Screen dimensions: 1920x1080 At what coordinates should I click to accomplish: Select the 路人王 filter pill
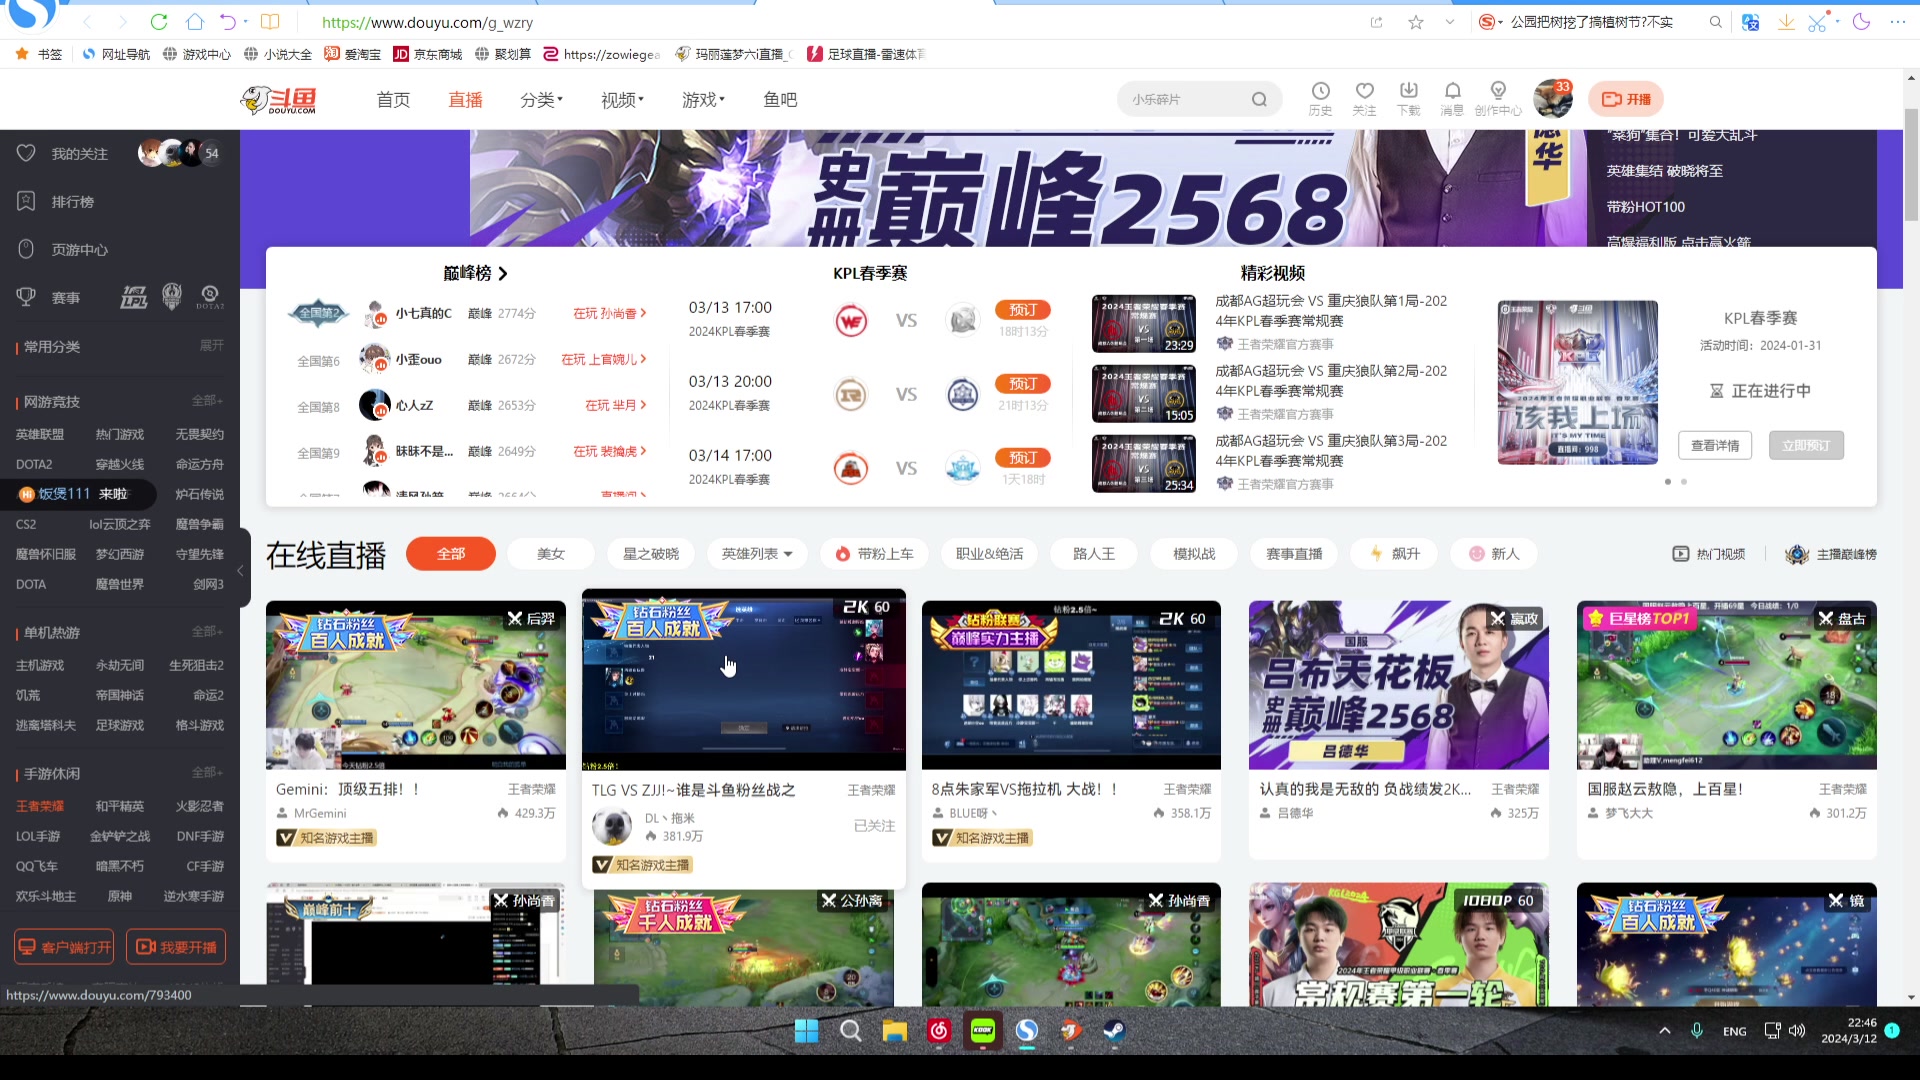pyautogui.click(x=1094, y=554)
